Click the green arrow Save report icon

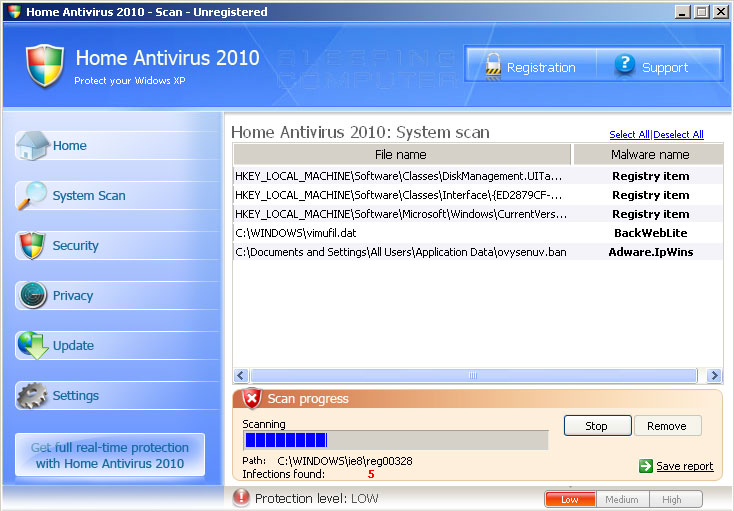click(x=646, y=466)
